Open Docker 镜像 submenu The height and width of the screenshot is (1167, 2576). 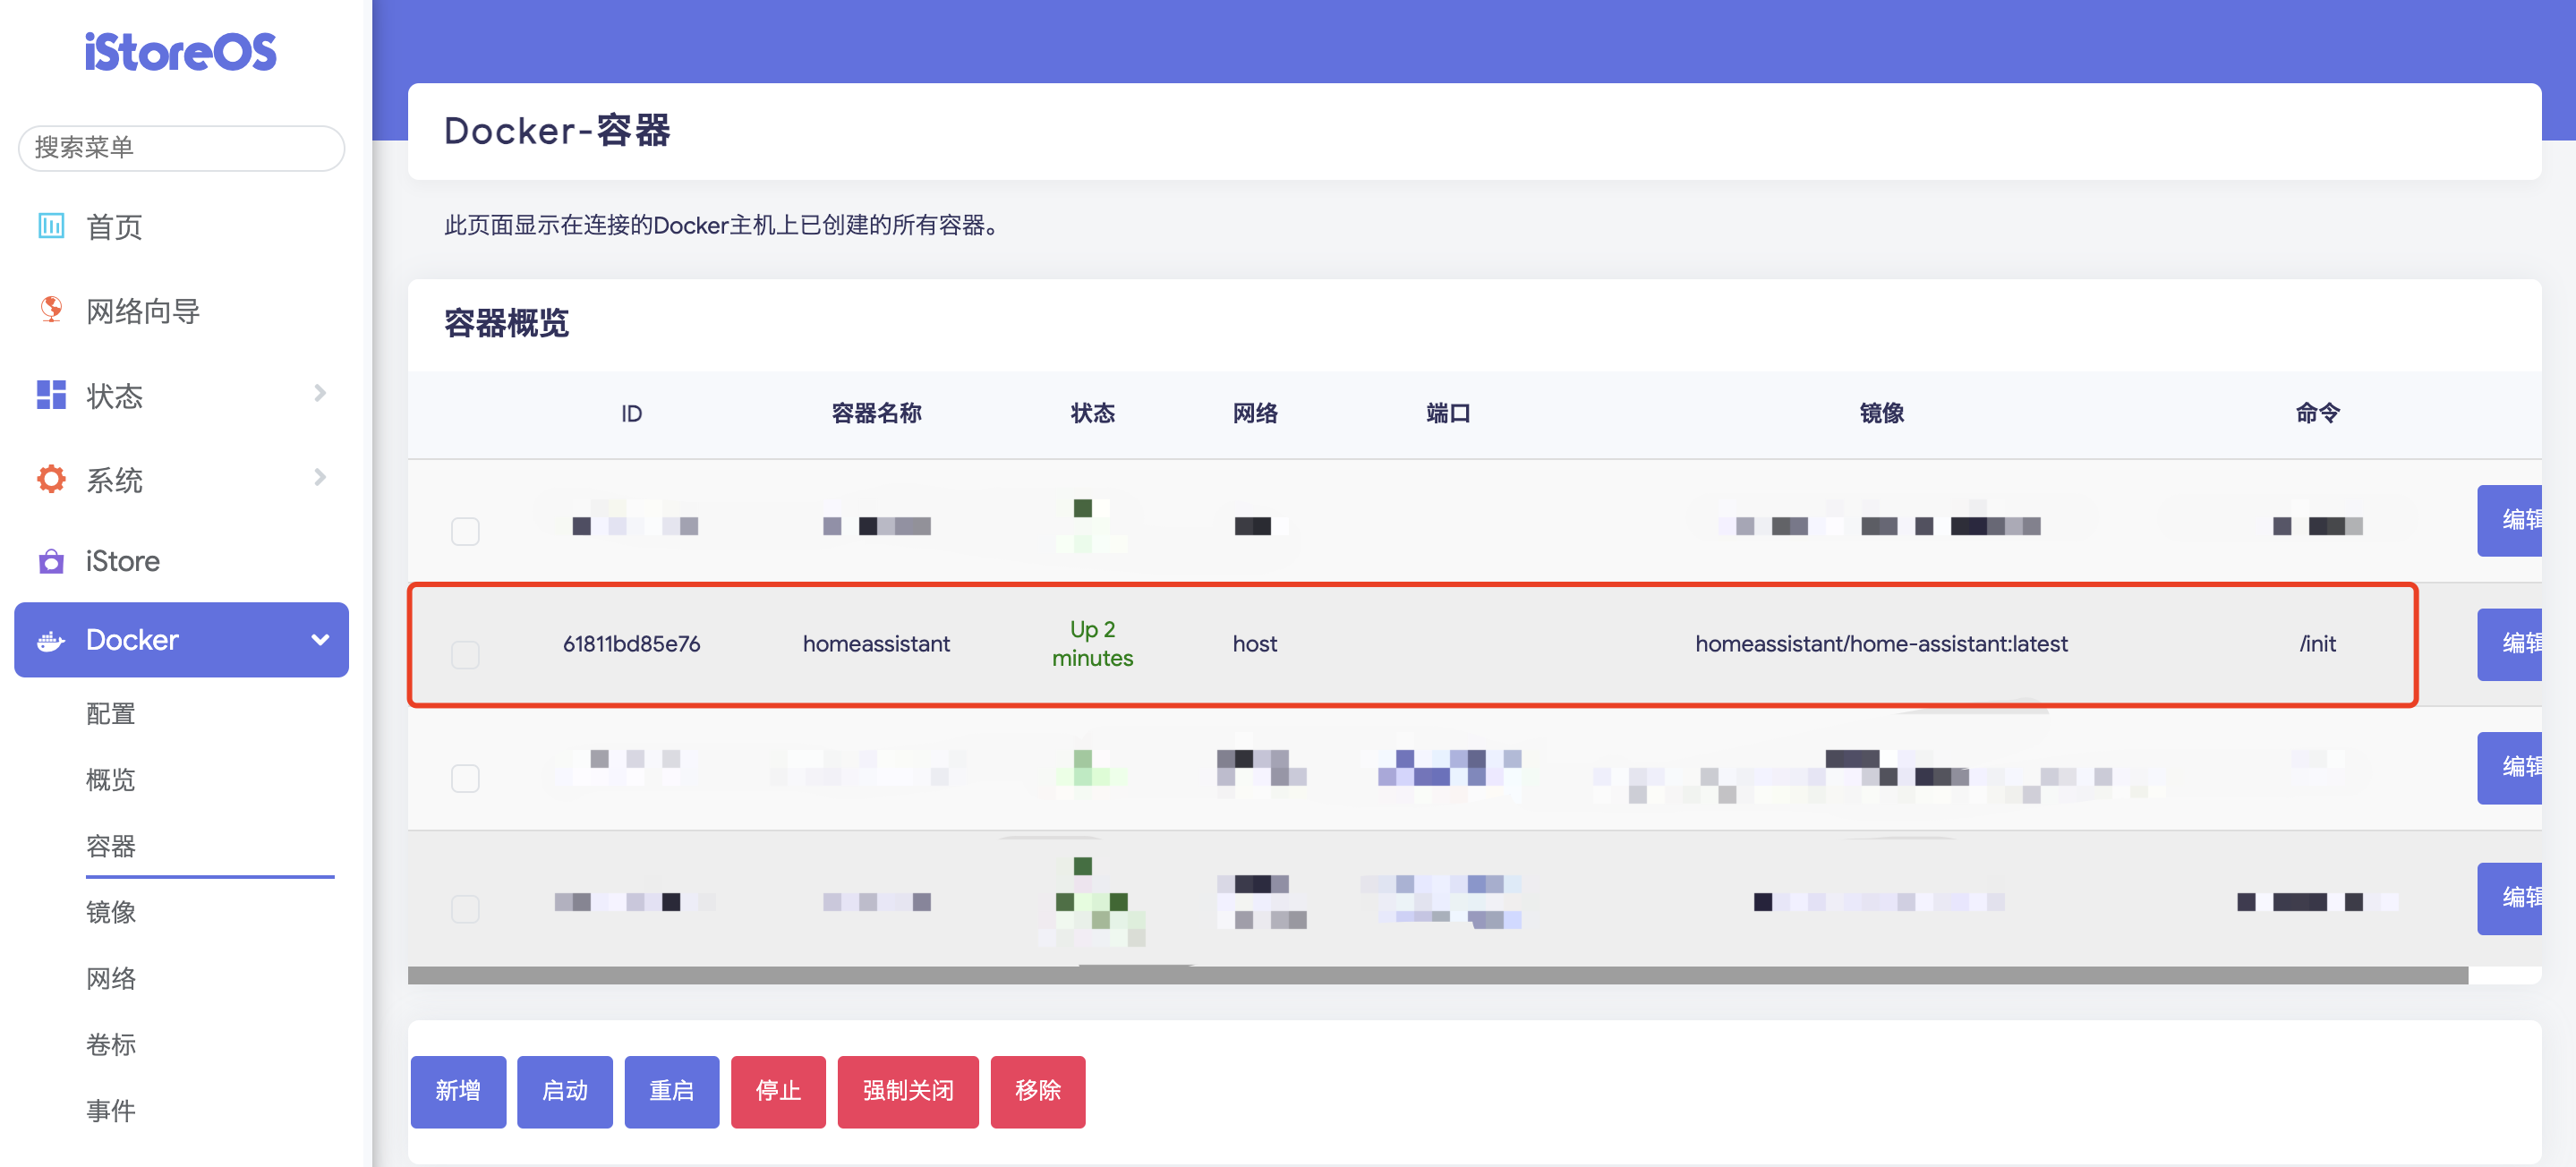click(111, 912)
